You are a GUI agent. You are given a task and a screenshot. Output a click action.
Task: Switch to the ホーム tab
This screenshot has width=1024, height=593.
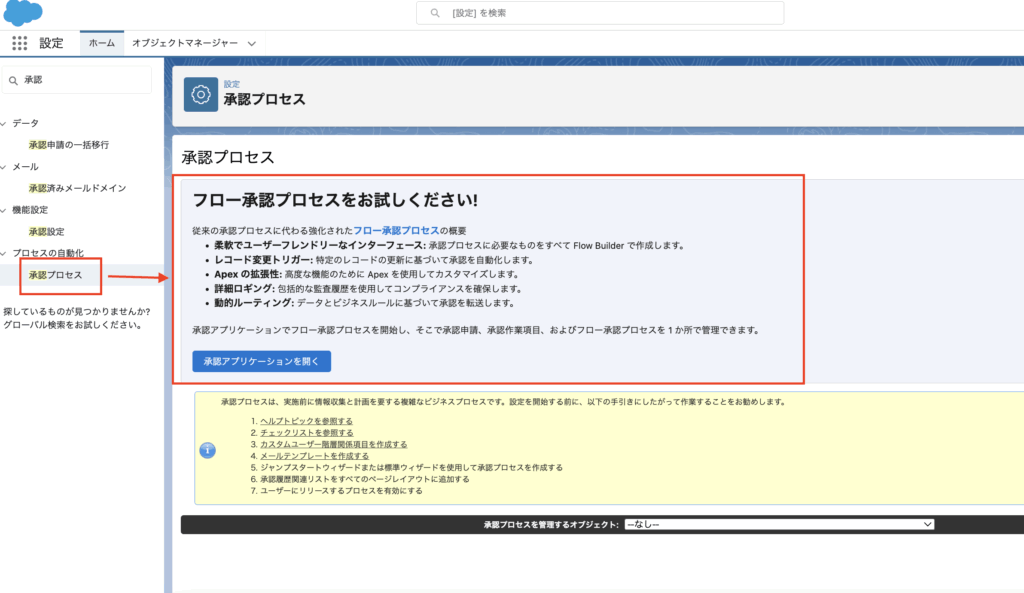tap(101, 44)
